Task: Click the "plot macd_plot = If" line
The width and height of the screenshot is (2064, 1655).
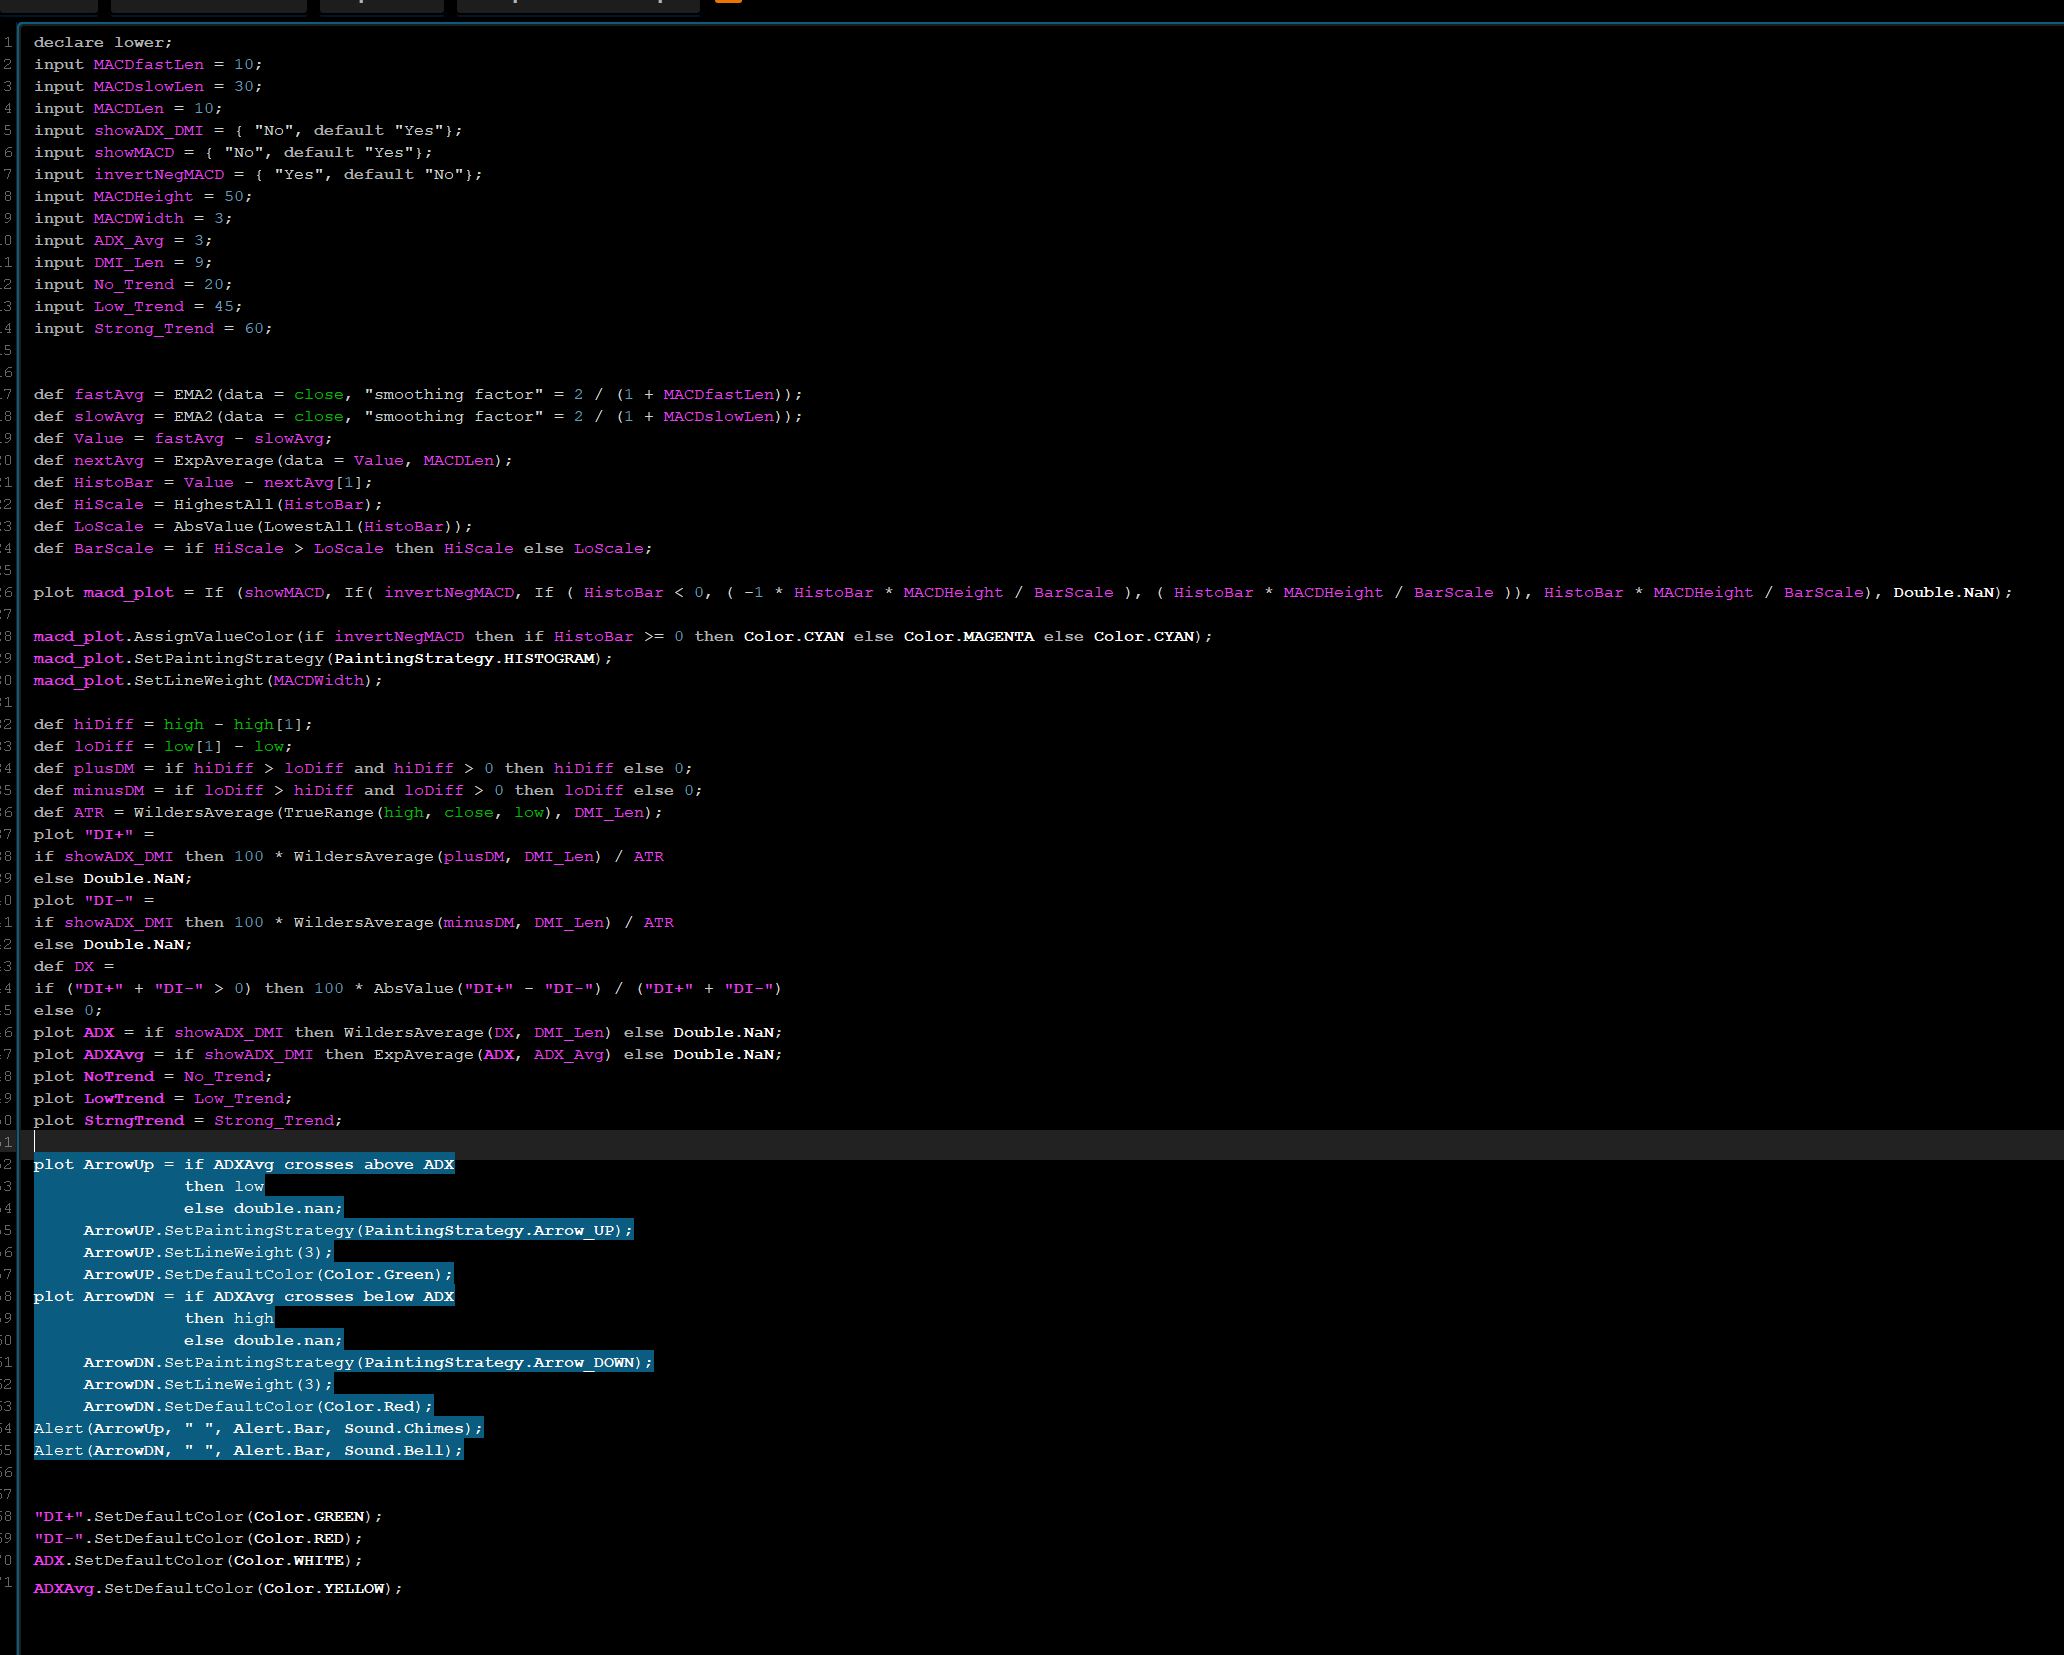Action: pos(1023,592)
